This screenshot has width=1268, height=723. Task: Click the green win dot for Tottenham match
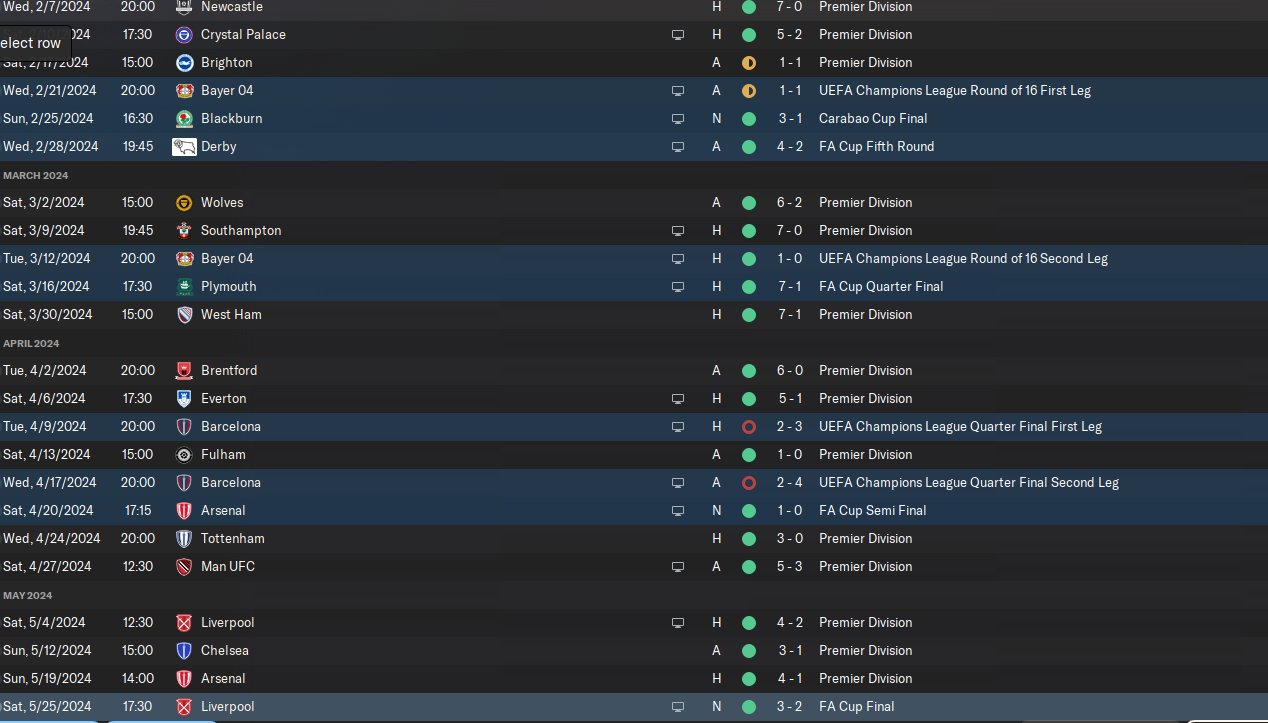(748, 538)
